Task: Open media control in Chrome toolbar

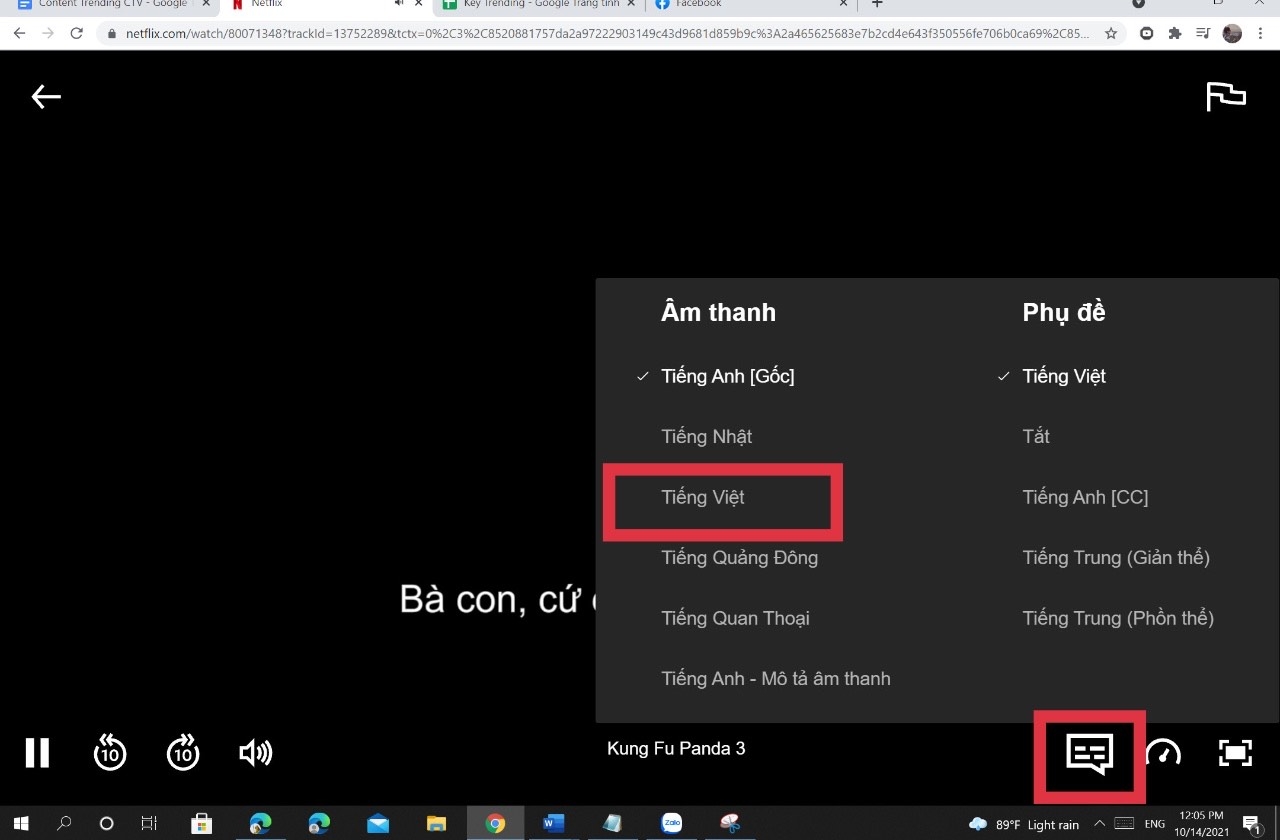Action: (1203, 33)
